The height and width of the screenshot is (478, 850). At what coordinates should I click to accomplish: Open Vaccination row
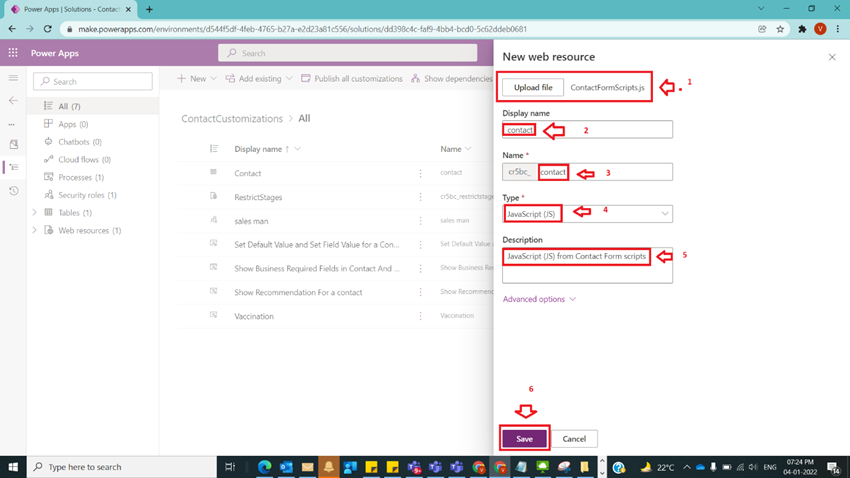click(254, 316)
